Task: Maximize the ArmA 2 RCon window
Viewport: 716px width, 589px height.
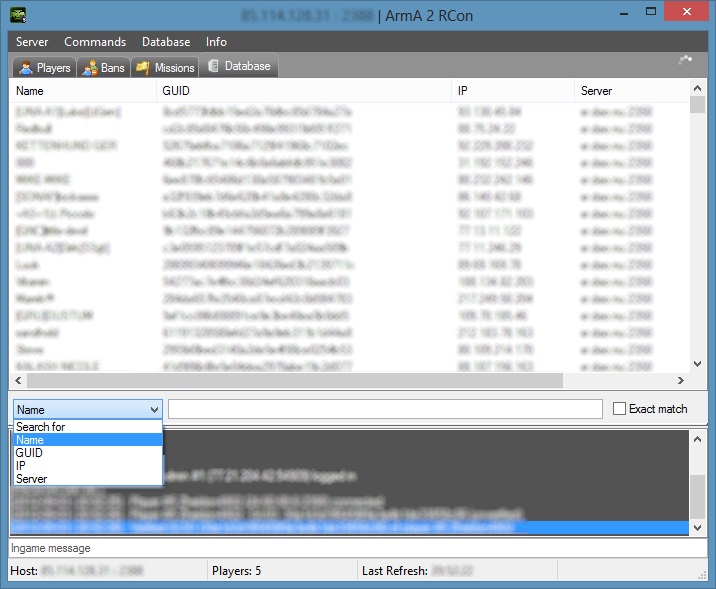Action: [651, 12]
